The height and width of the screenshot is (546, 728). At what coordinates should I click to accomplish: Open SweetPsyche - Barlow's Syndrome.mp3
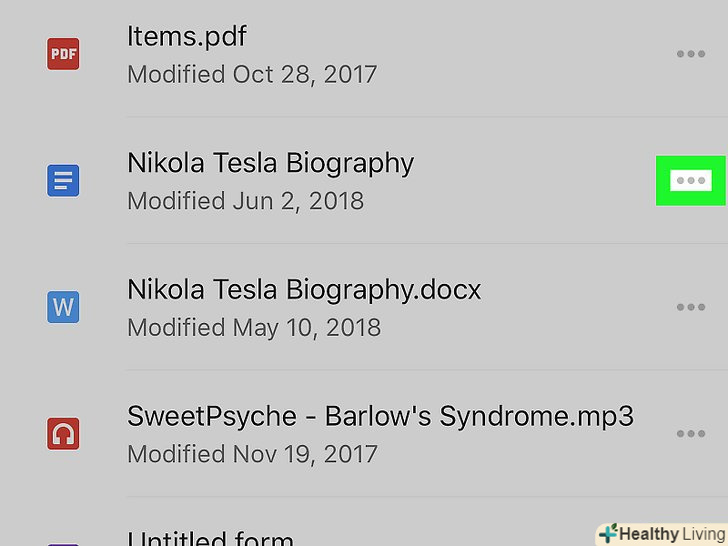click(x=380, y=416)
